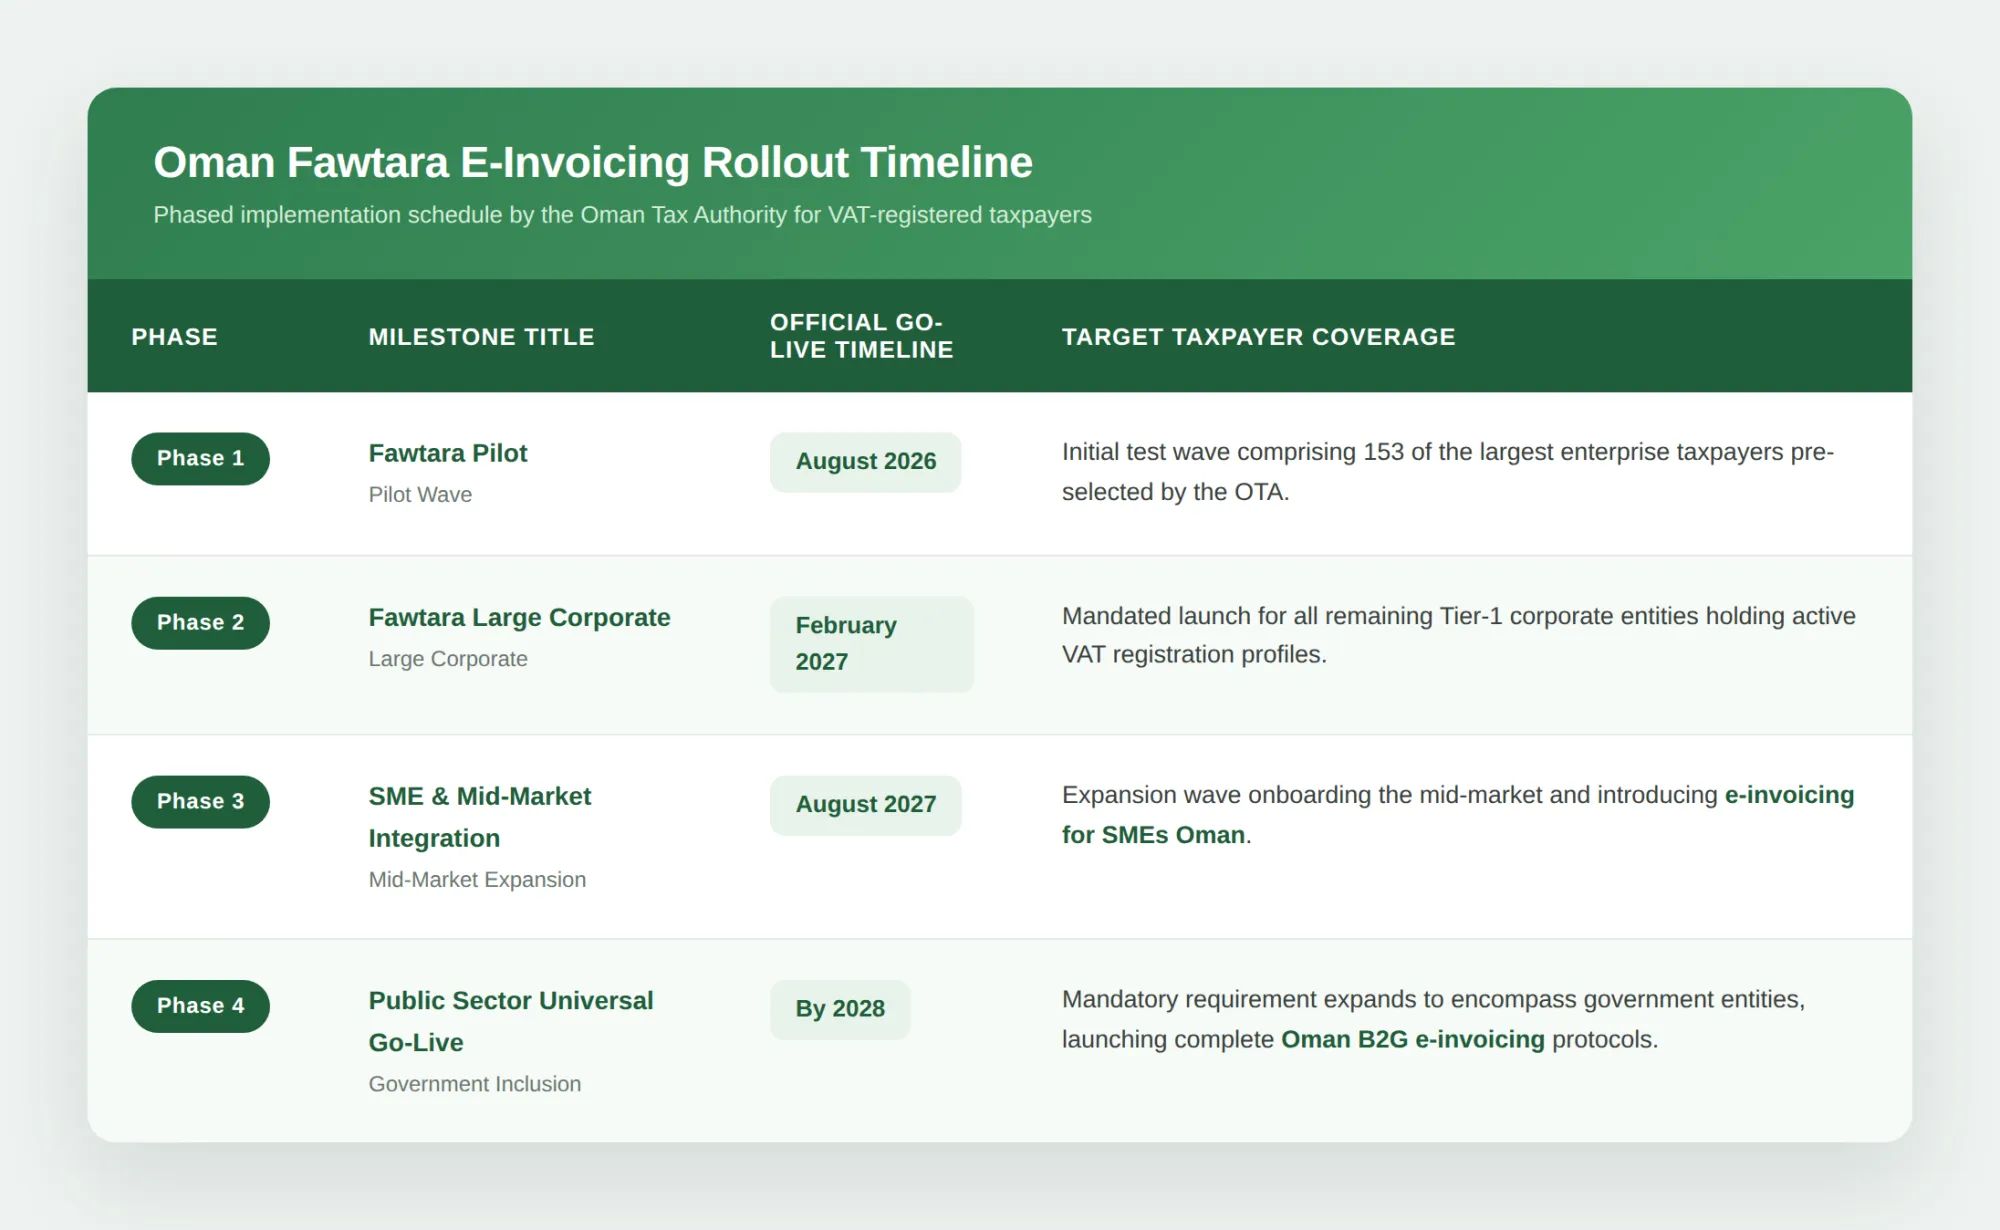Click the Initial test wave coverage description

click(x=1448, y=472)
